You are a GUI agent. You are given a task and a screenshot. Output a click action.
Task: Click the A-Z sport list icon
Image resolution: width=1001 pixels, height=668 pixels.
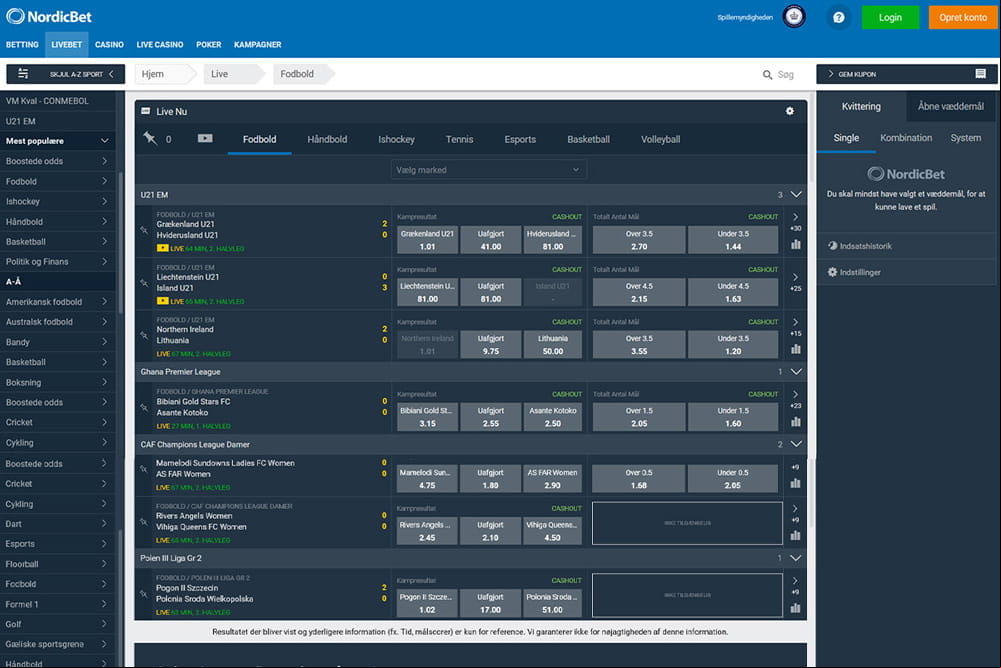coord(23,73)
